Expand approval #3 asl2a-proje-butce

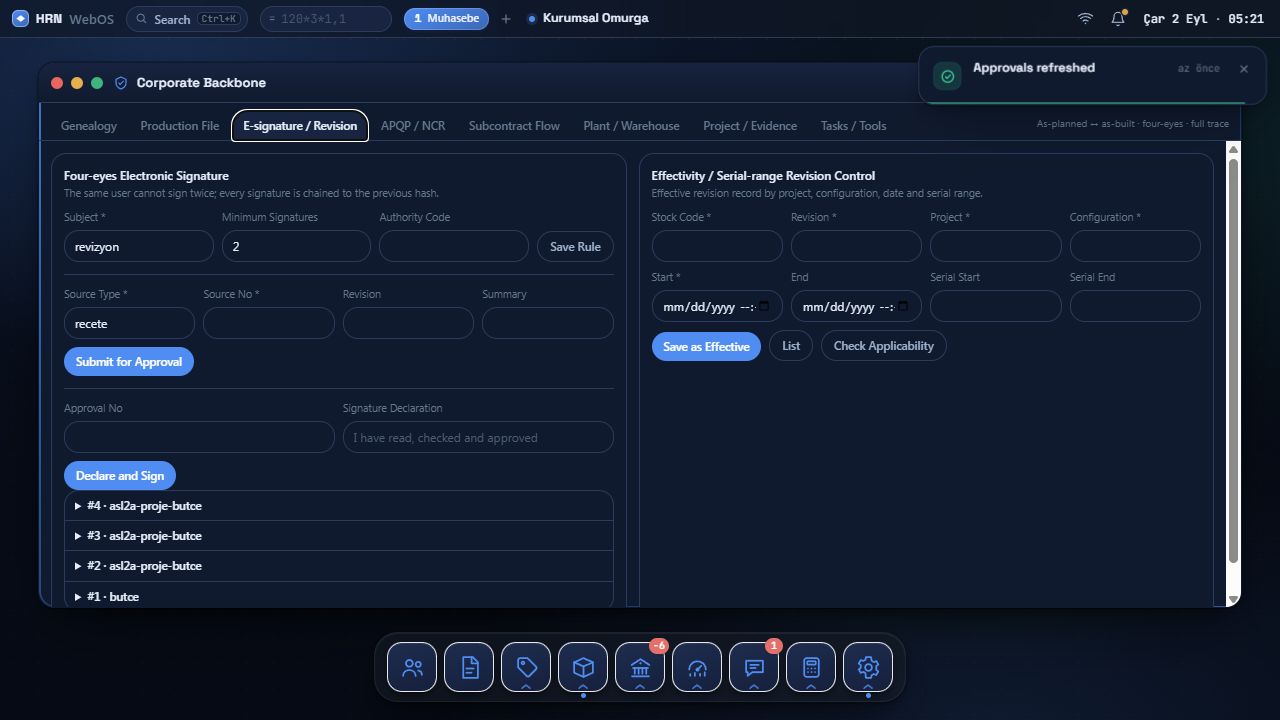point(339,536)
